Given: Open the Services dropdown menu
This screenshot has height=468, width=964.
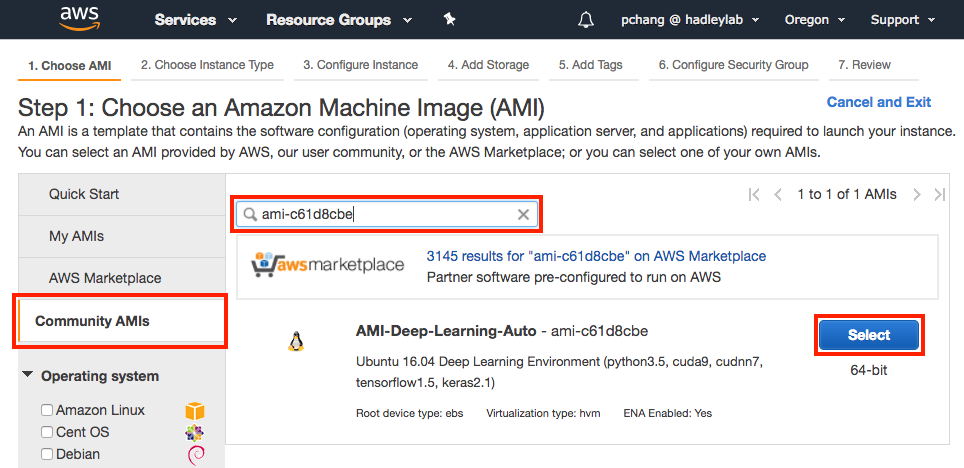Looking at the screenshot, I should point(196,20).
